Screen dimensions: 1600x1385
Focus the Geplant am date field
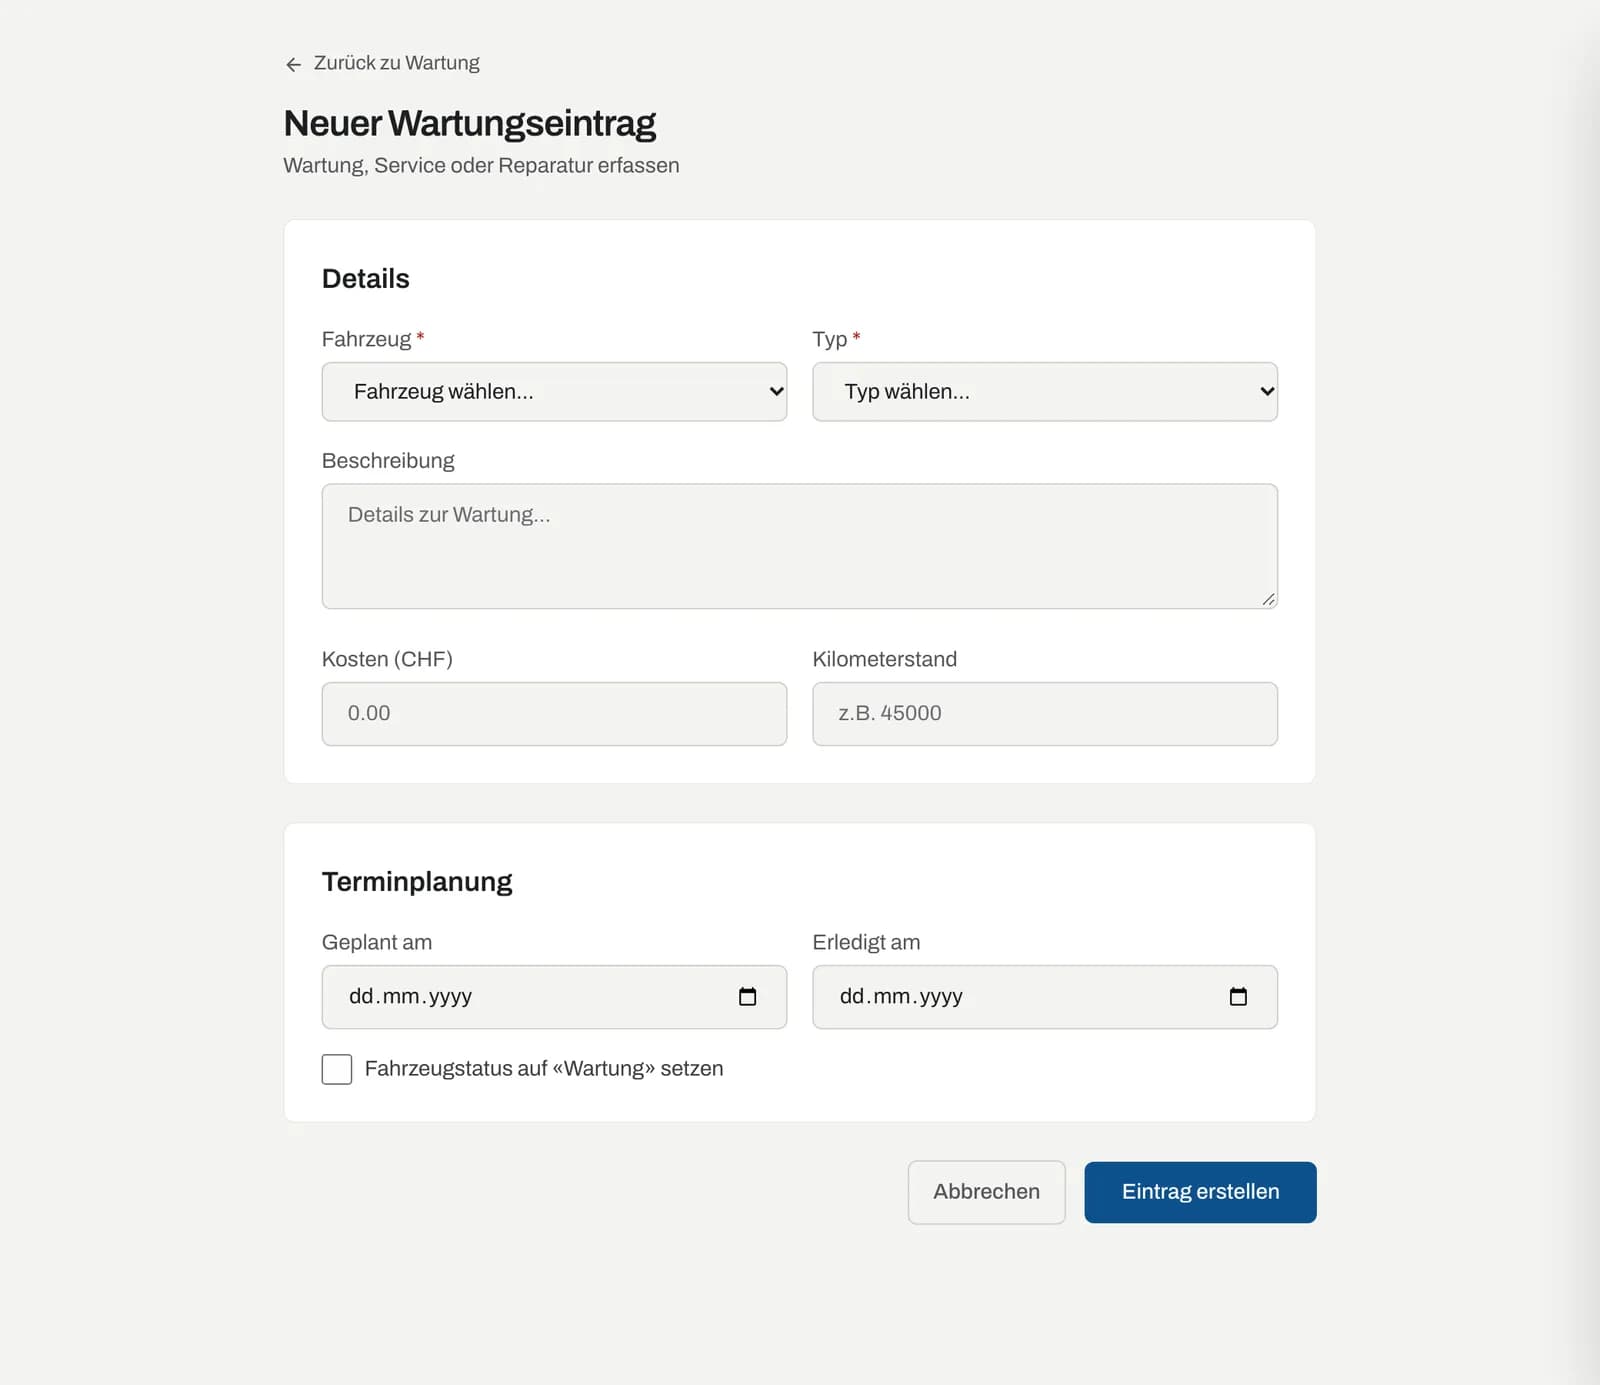554,997
